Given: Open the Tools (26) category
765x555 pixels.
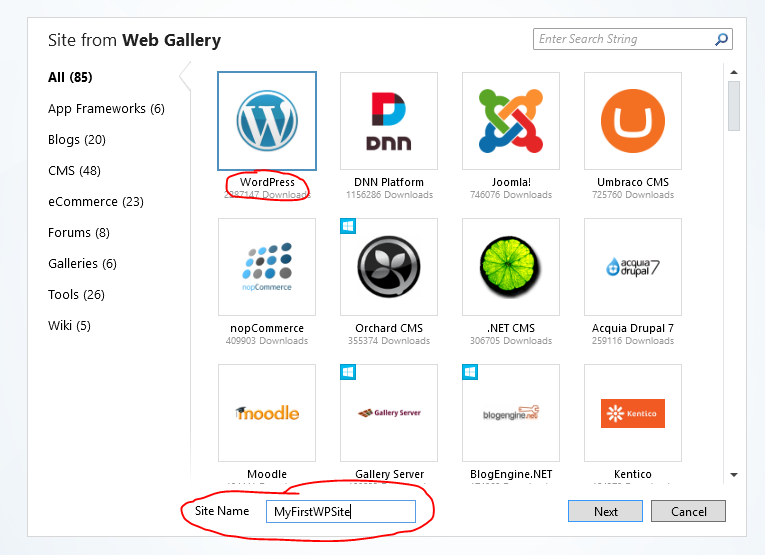Looking at the screenshot, I should tap(76, 295).
